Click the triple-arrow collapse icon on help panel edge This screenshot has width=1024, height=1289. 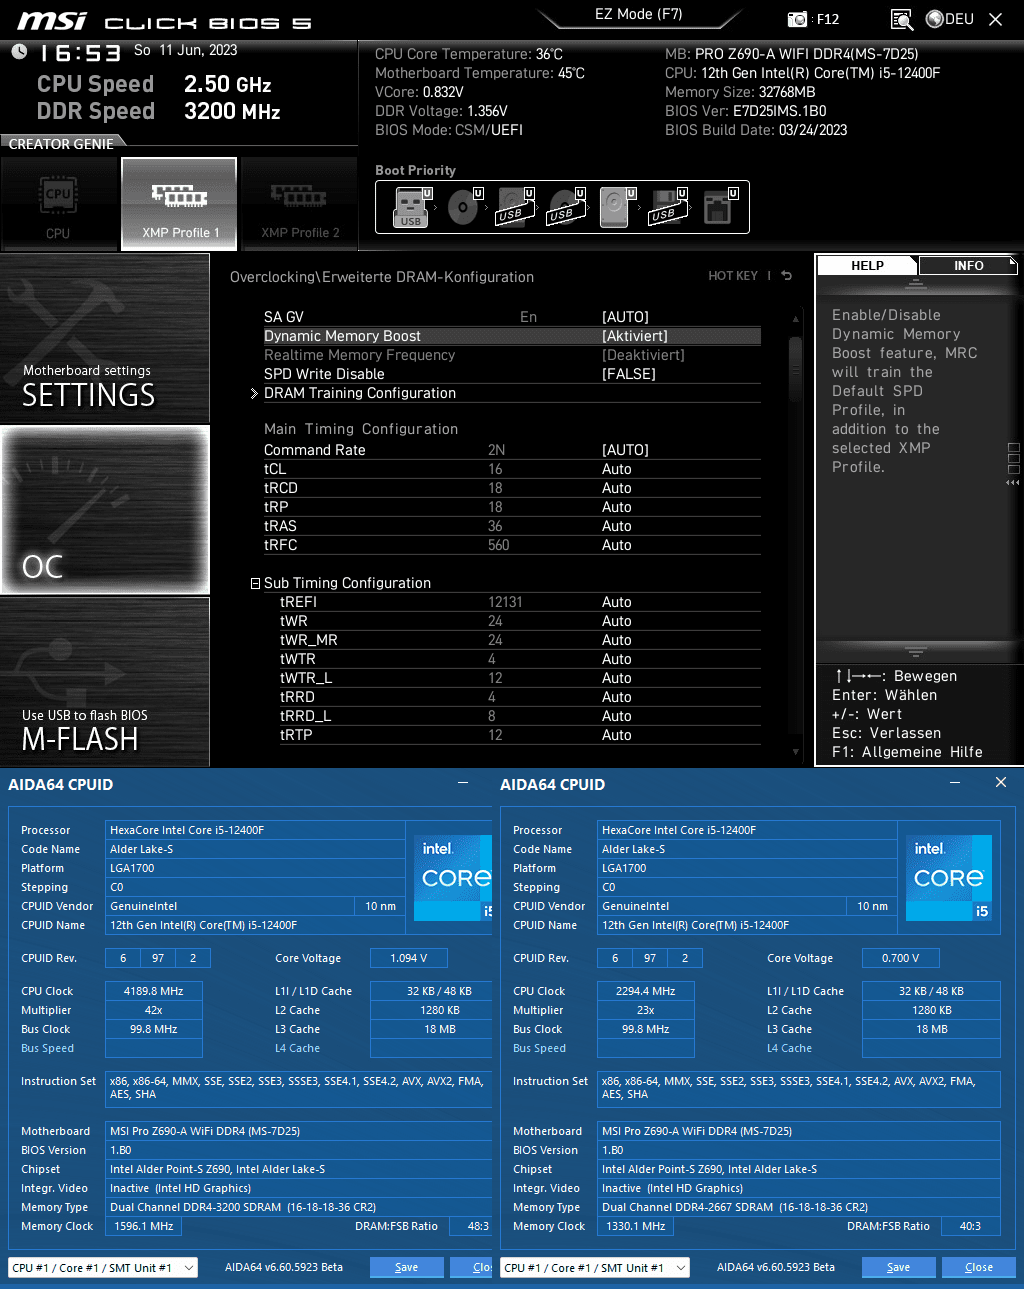[1012, 483]
